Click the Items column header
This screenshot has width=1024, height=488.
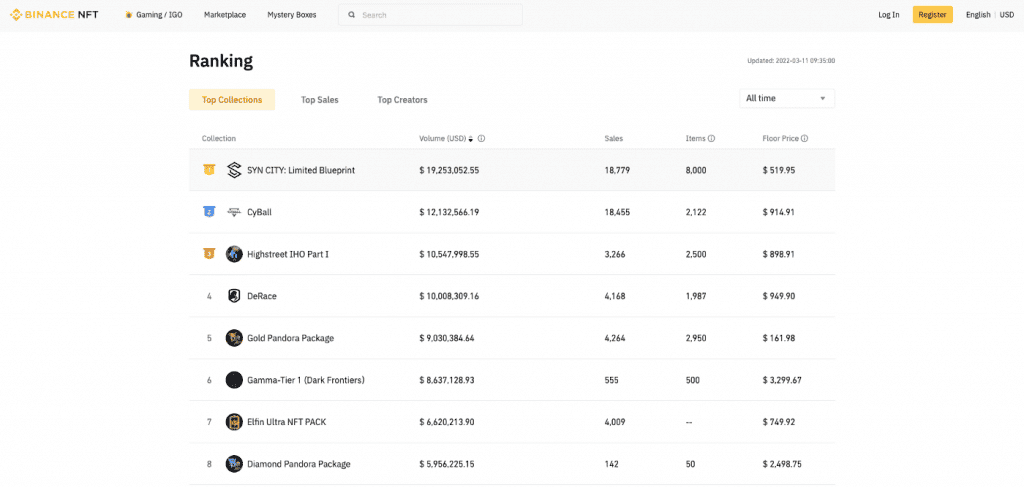695,138
